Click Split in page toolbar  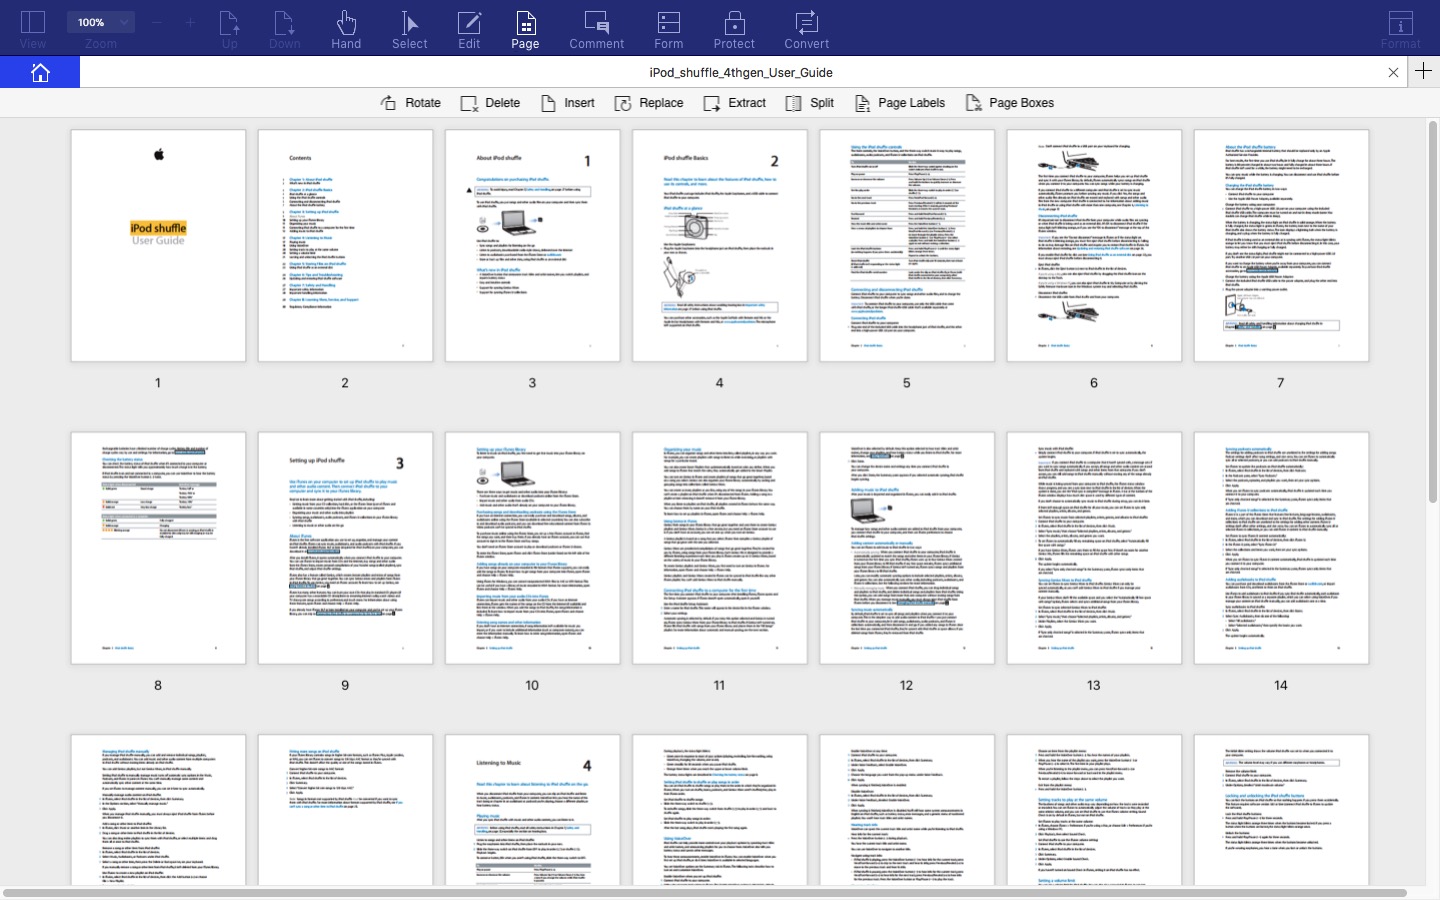point(810,103)
